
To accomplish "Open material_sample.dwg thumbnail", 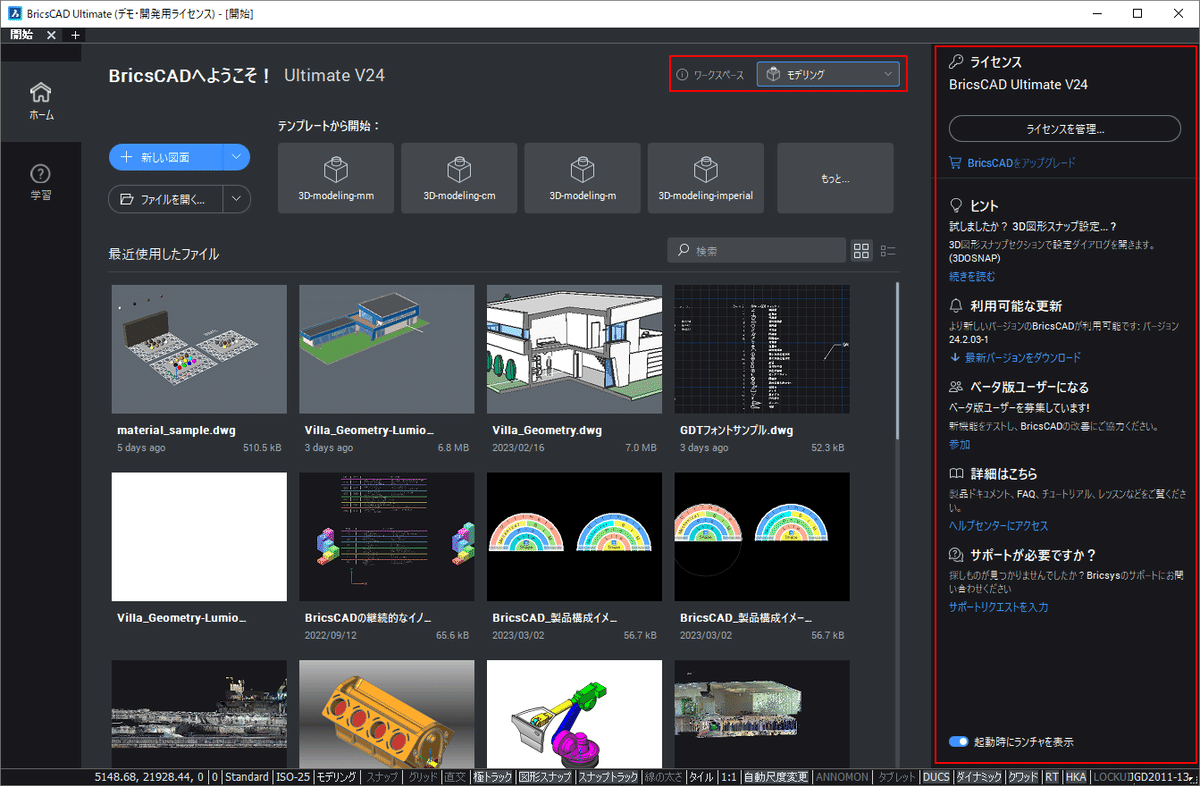I will (199, 349).
